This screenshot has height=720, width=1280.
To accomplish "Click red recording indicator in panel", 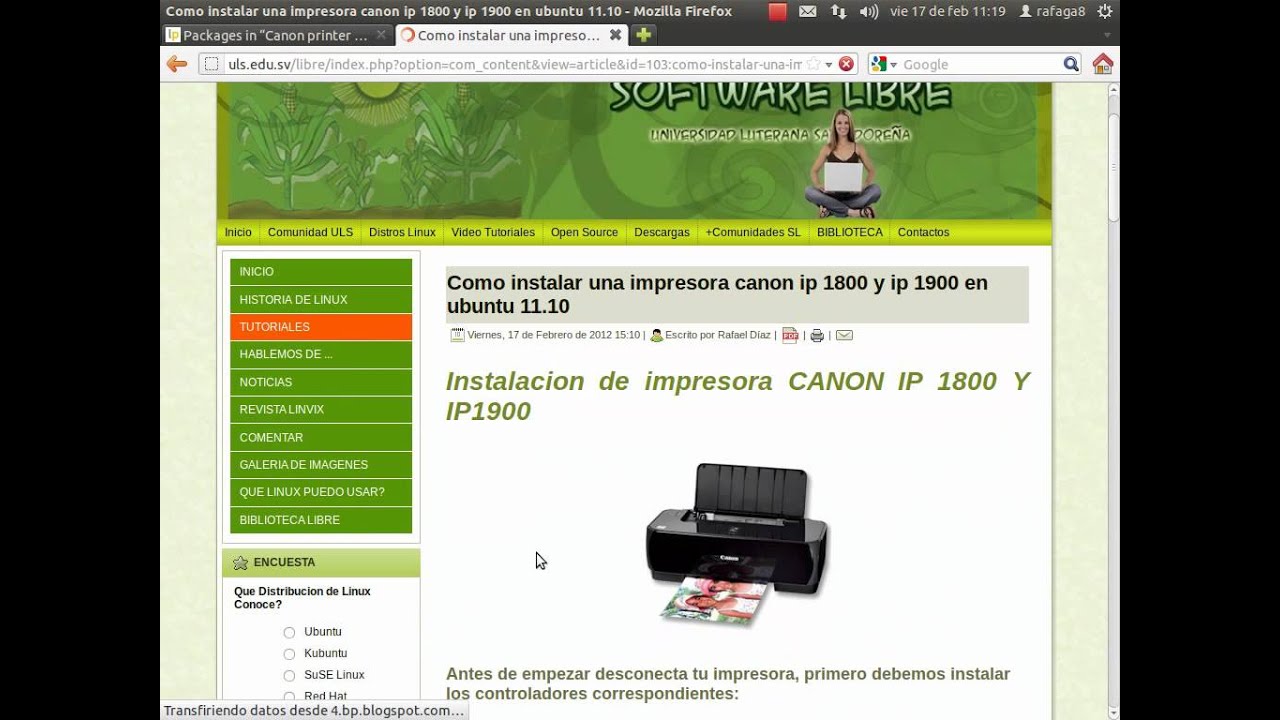I will point(777,12).
